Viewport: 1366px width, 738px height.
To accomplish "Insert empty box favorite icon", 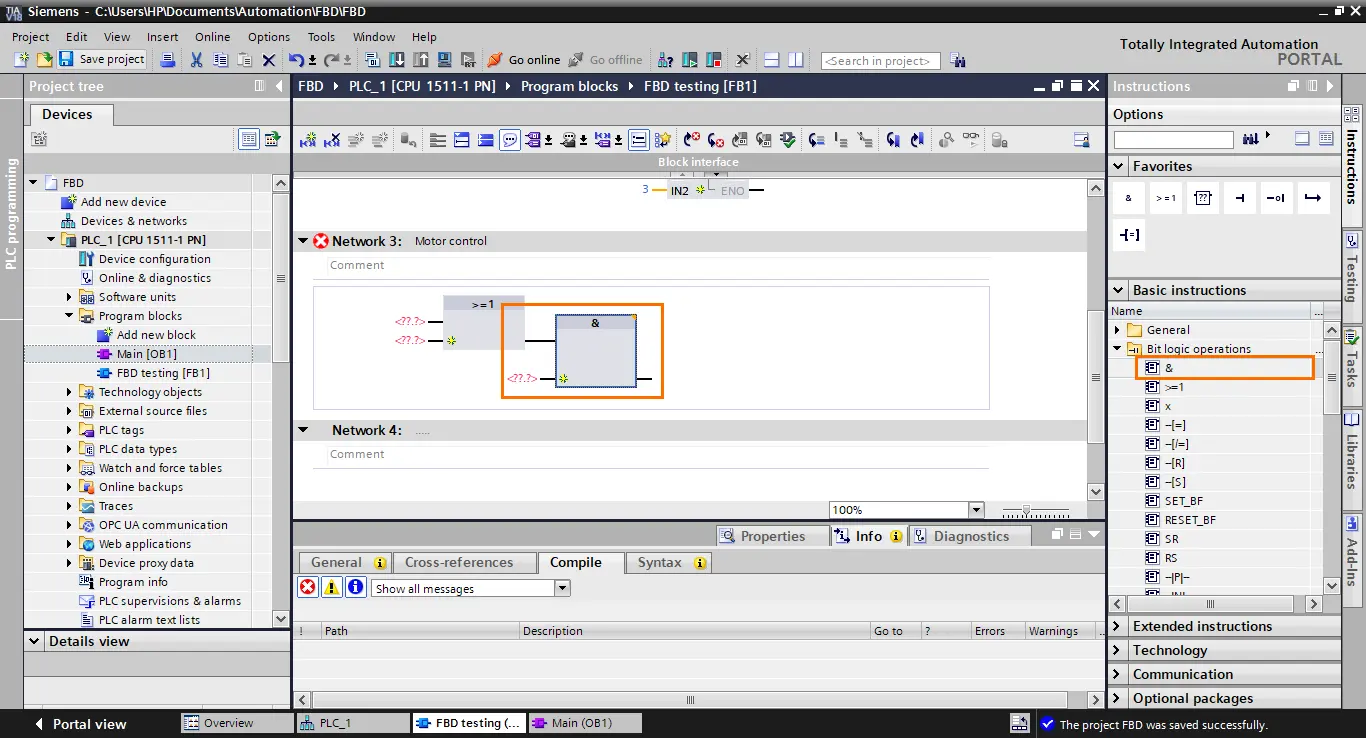I will click(x=1203, y=198).
